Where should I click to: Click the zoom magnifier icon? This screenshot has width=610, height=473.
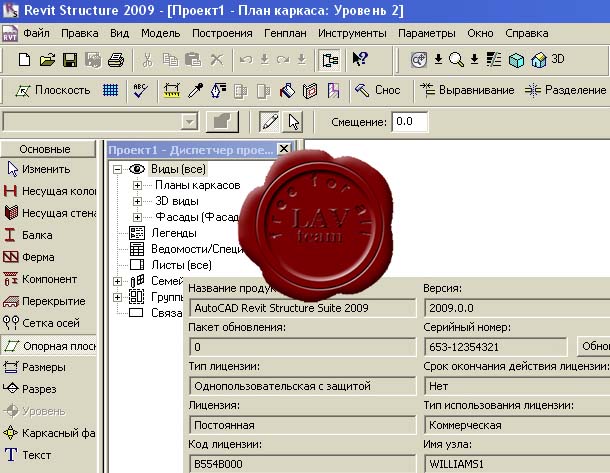click(x=456, y=60)
